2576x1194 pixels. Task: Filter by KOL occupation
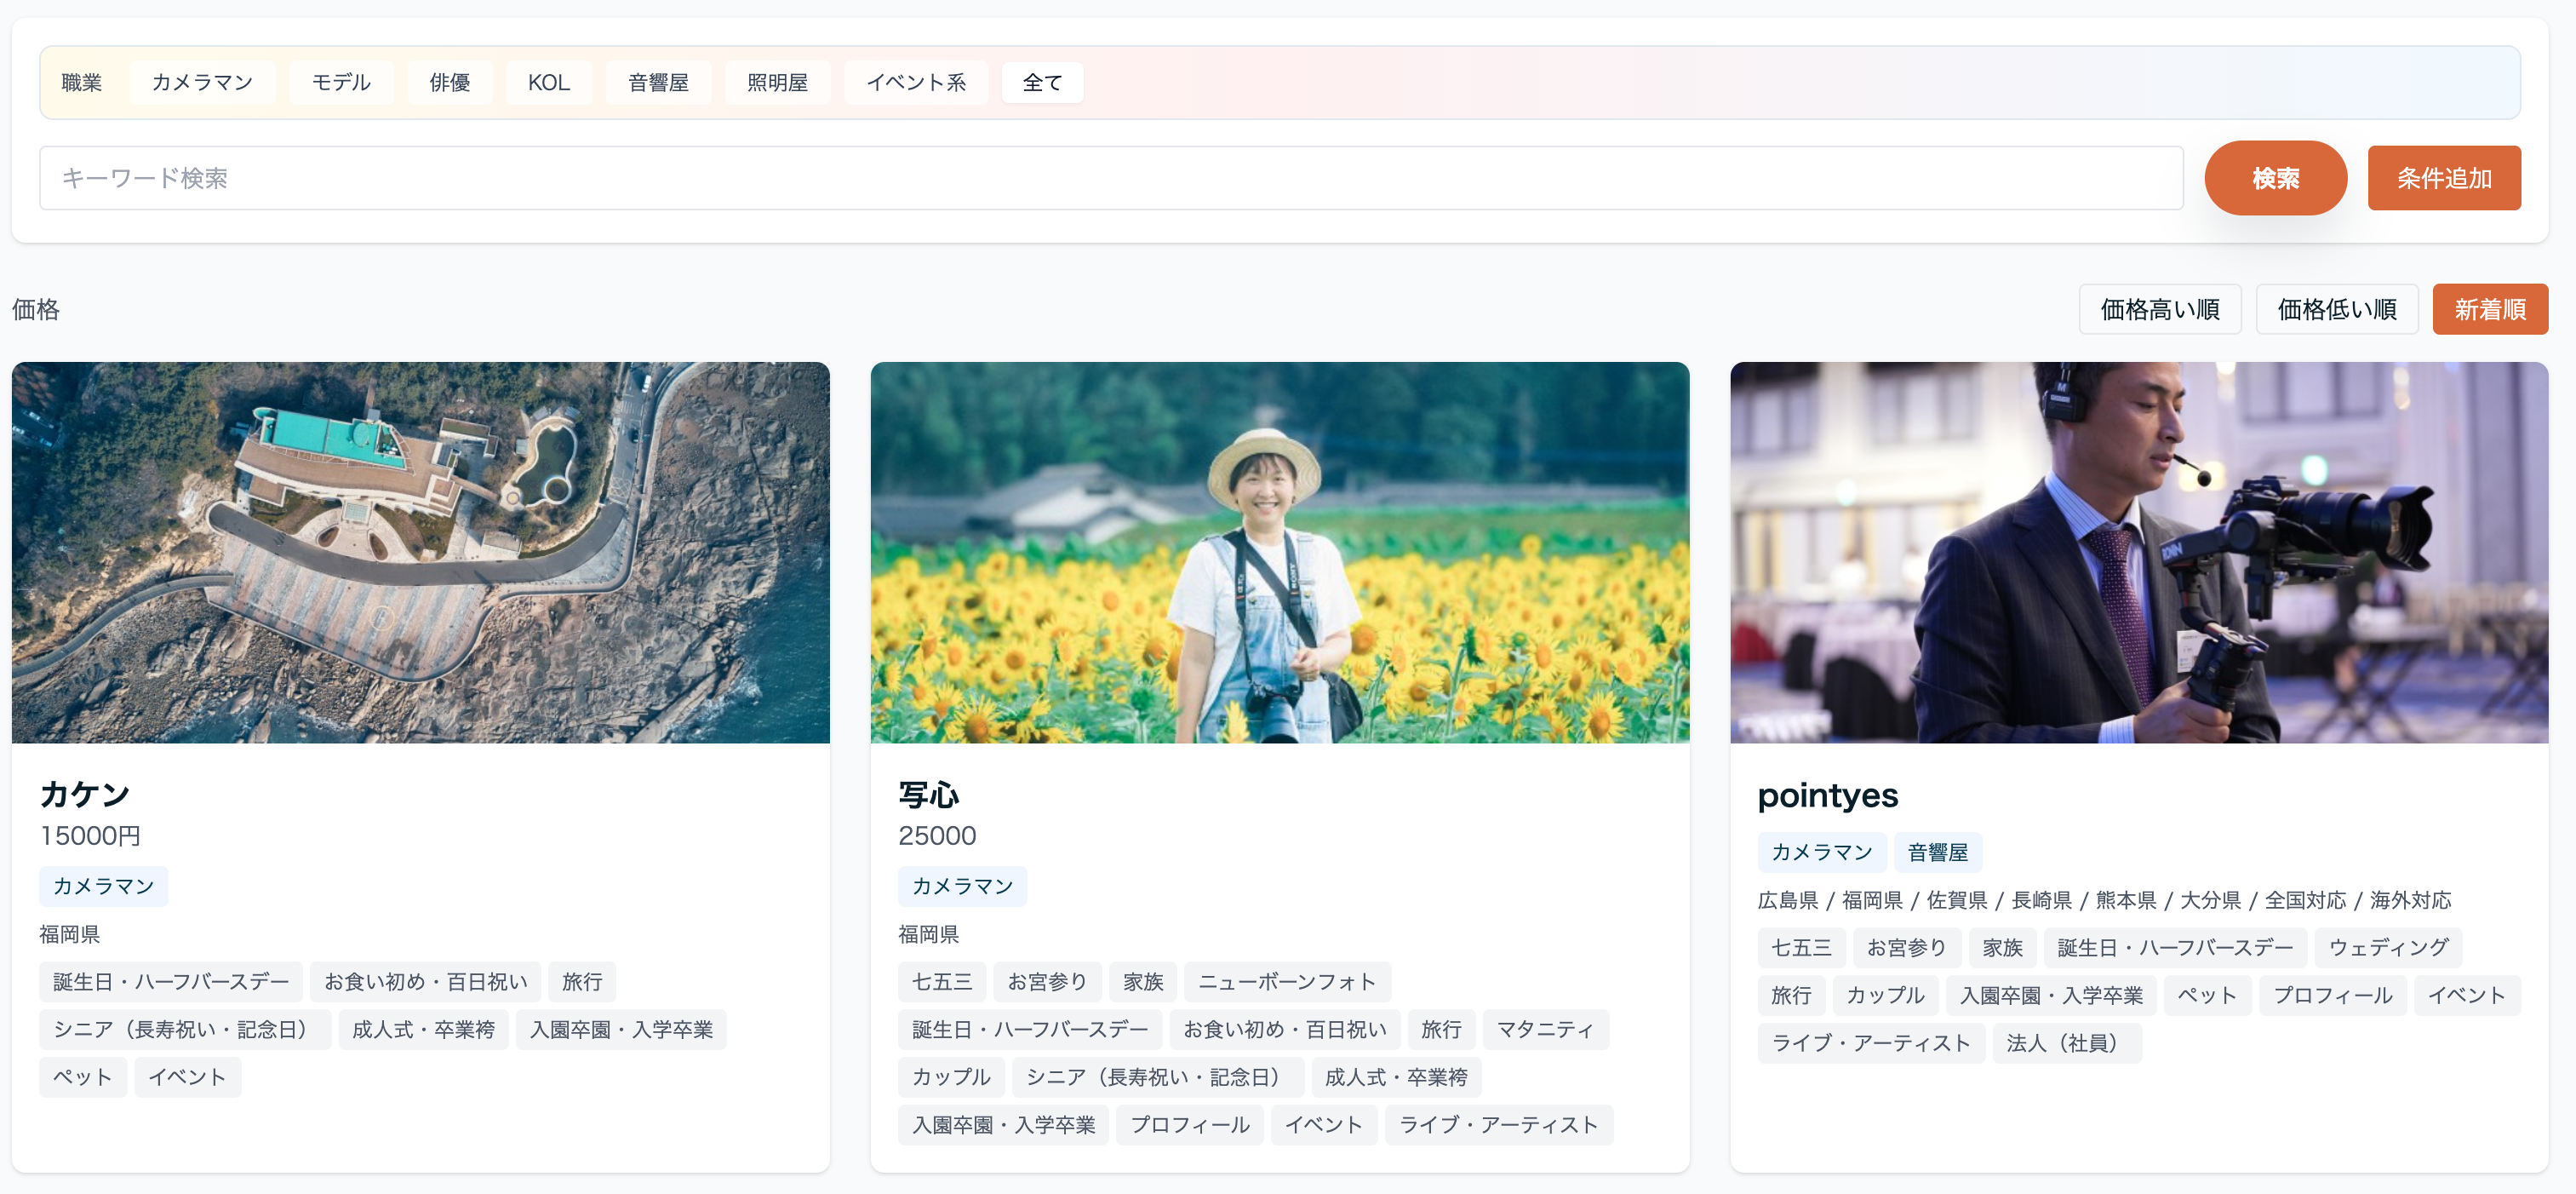coord(548,82)
